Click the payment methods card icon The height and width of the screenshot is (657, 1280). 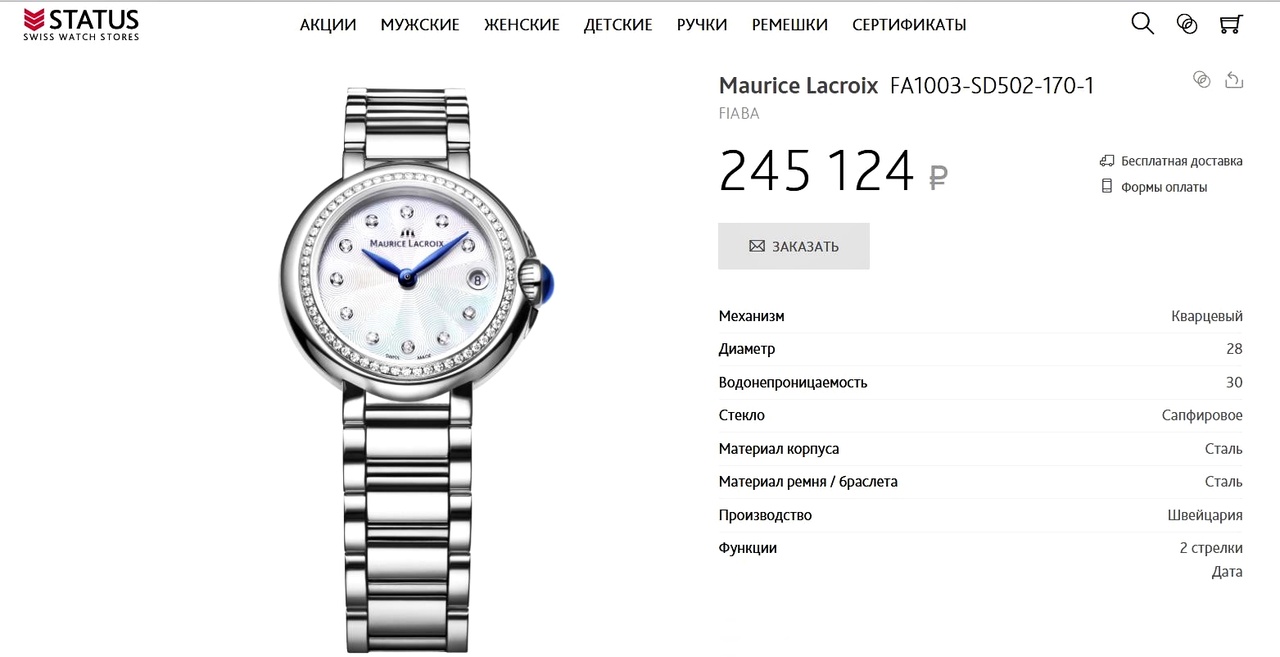(1107, 186)
